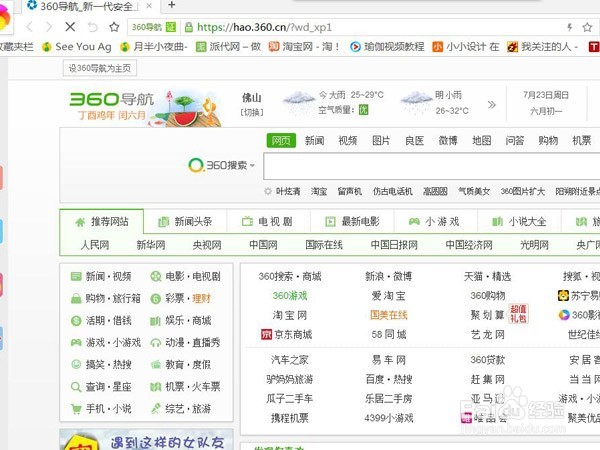Click the 电影·电视剧 film reel icon

[x=155, y=276]
